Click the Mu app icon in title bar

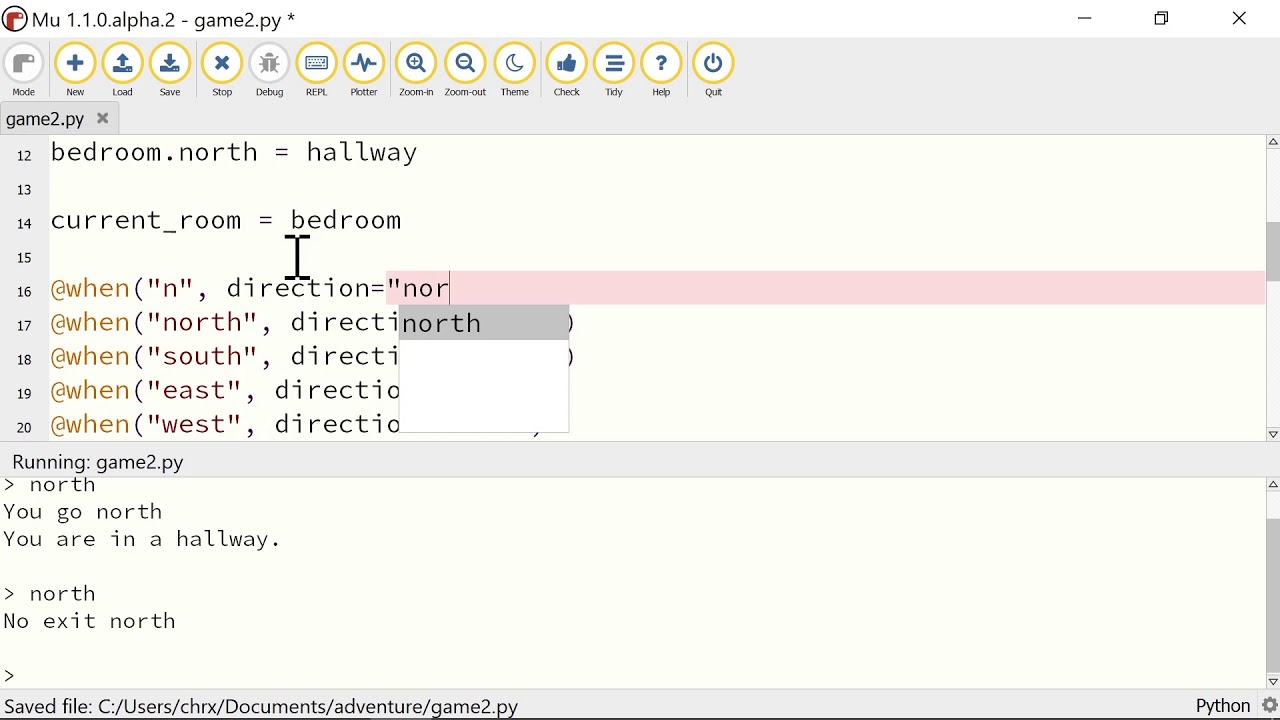pyautogui.click(x=15, y=19)
